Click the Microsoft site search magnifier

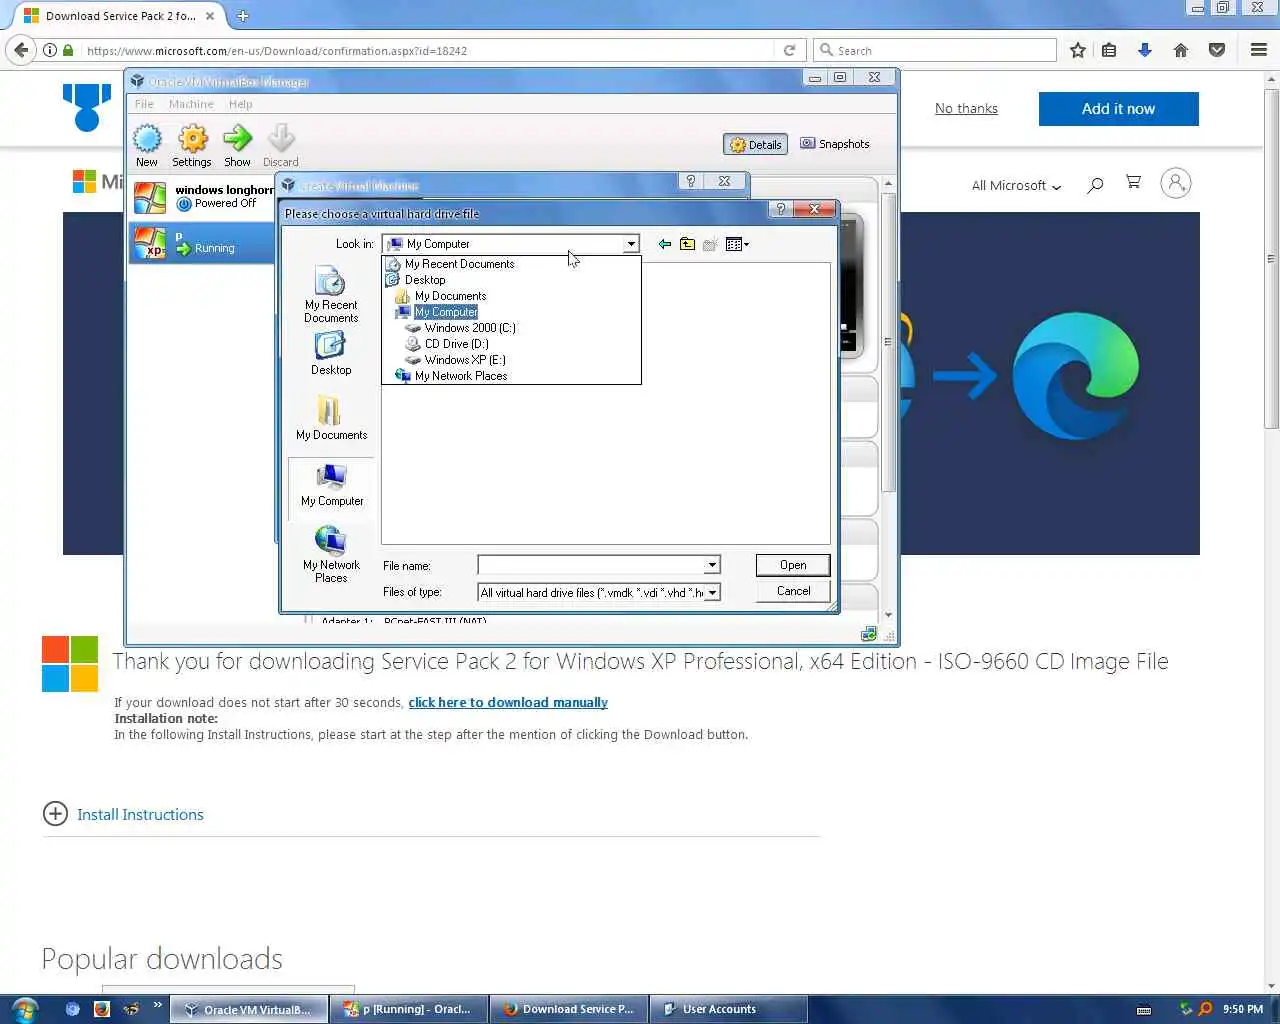click(1095, 184)
